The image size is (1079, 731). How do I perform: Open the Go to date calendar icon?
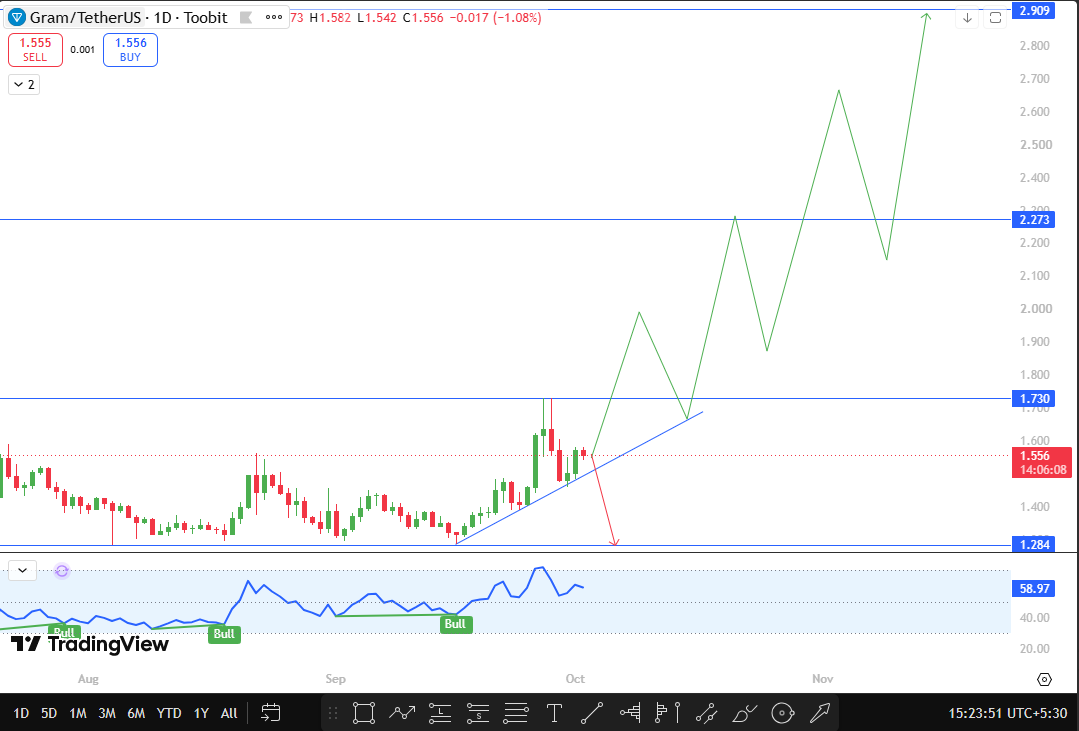270,713
